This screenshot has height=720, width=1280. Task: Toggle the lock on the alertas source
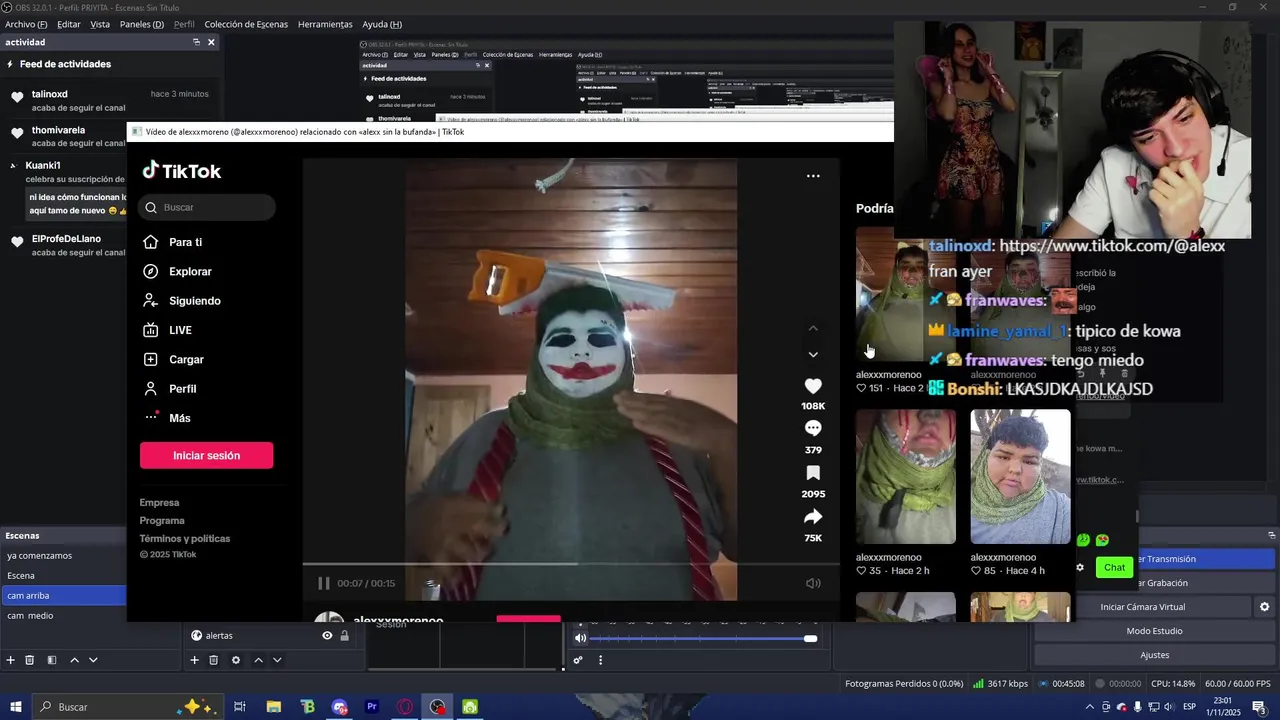[x=344, y=636]
